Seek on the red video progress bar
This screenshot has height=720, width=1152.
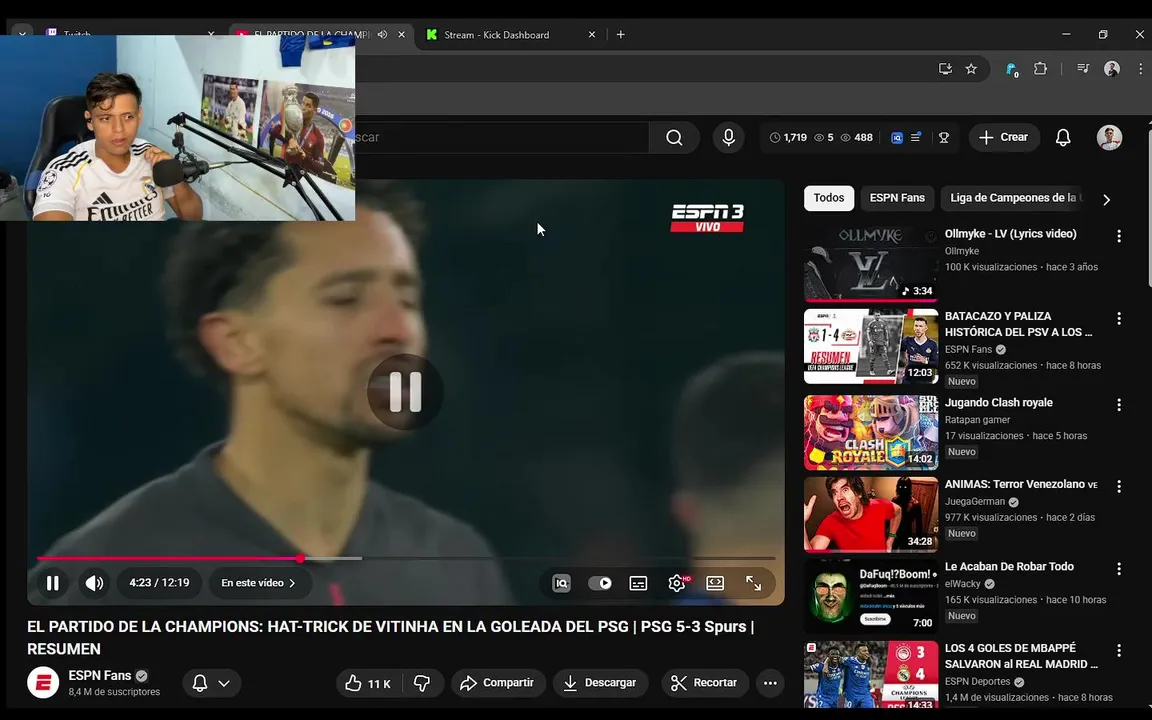[406, 558]
